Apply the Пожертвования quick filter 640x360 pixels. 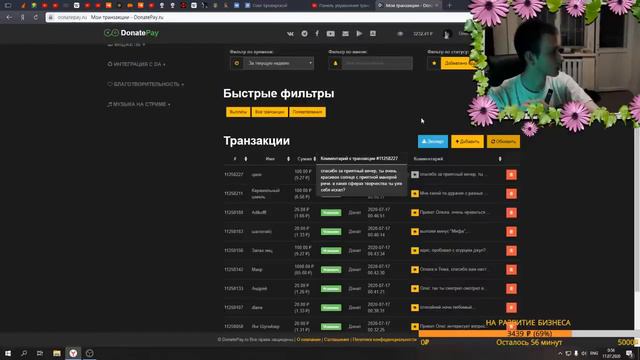tap(307, 112)
